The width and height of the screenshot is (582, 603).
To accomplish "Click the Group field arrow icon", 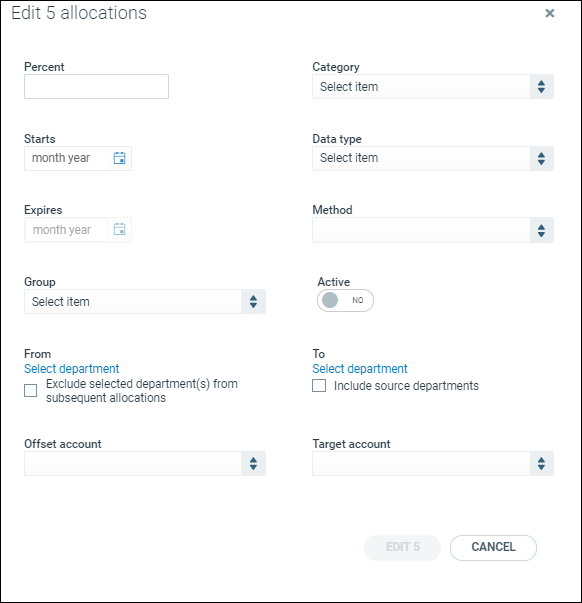I will pyautogui.click(x=253, y=302).
